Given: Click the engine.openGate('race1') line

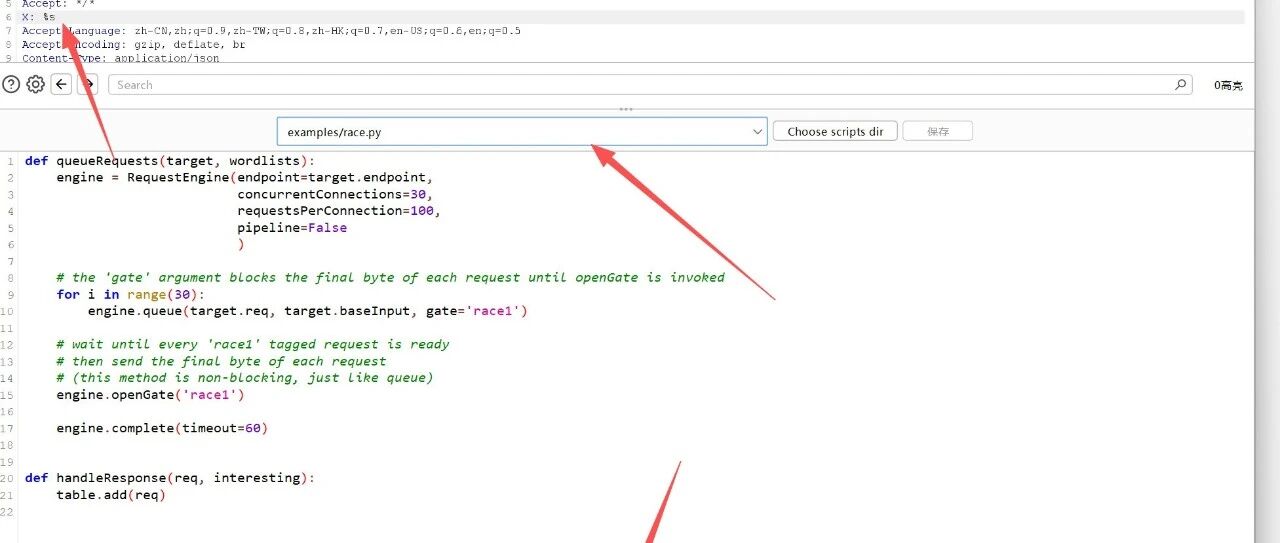Looking at the screenshot, I should (151, 395).
